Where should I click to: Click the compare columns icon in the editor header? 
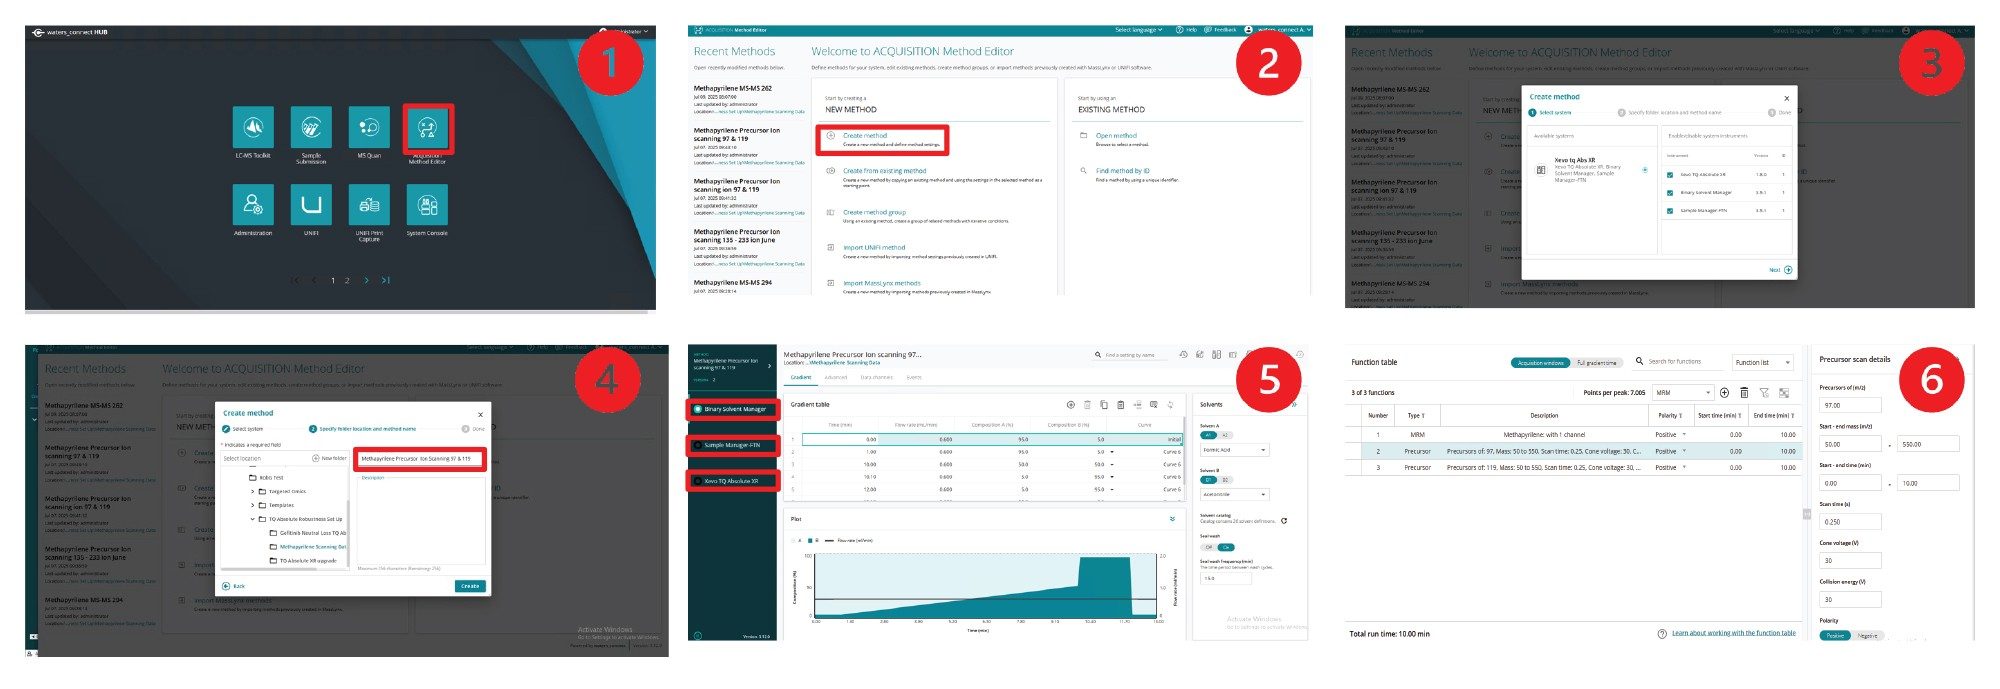tap(1216, 354)
